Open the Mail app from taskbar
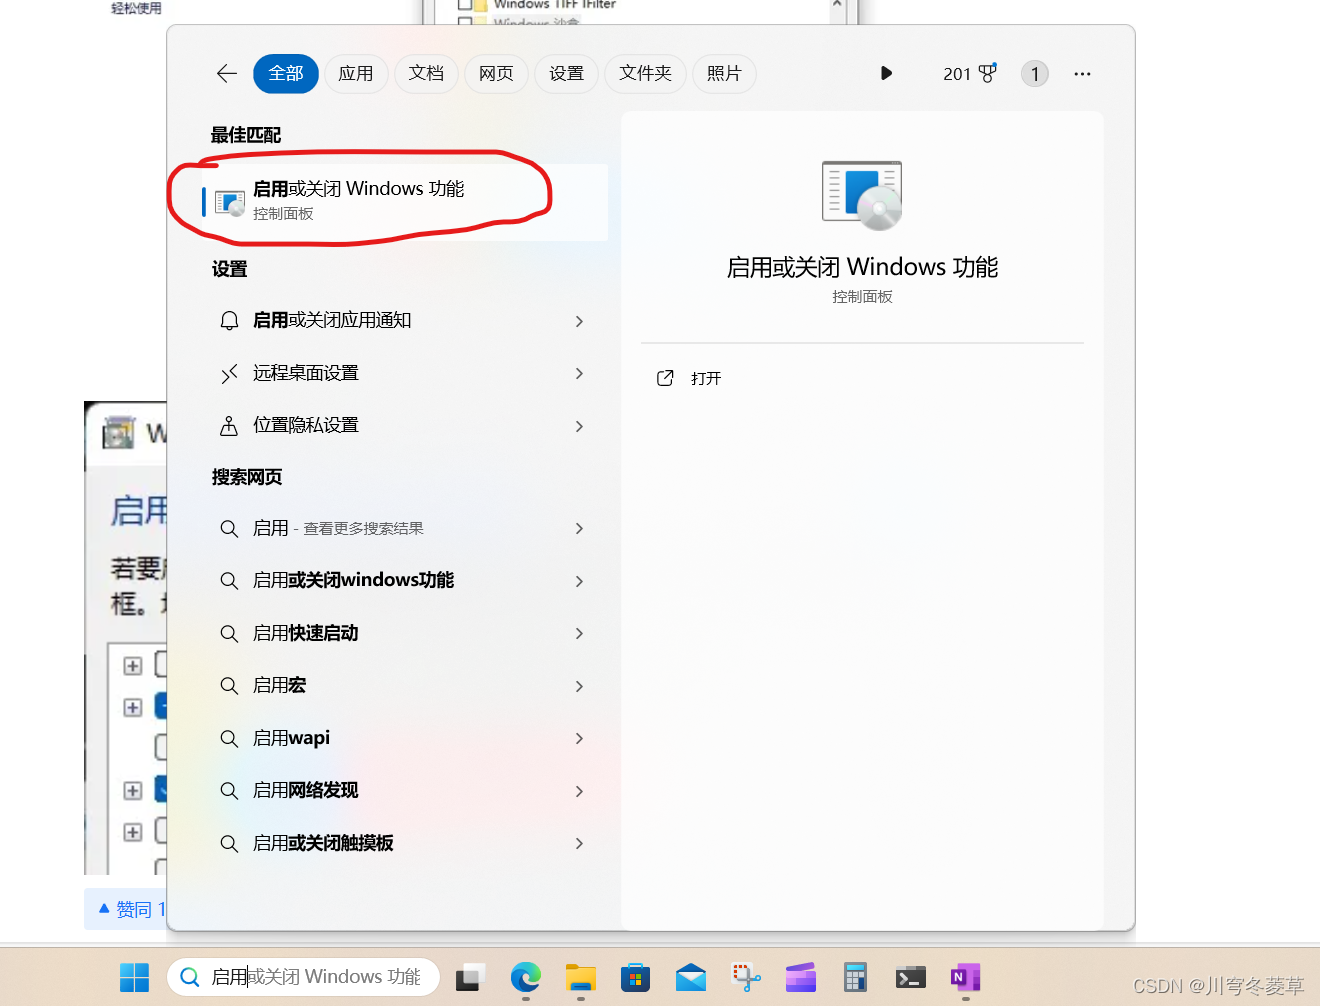The height and width of the screenshot is (1006, 1320). 691,977
